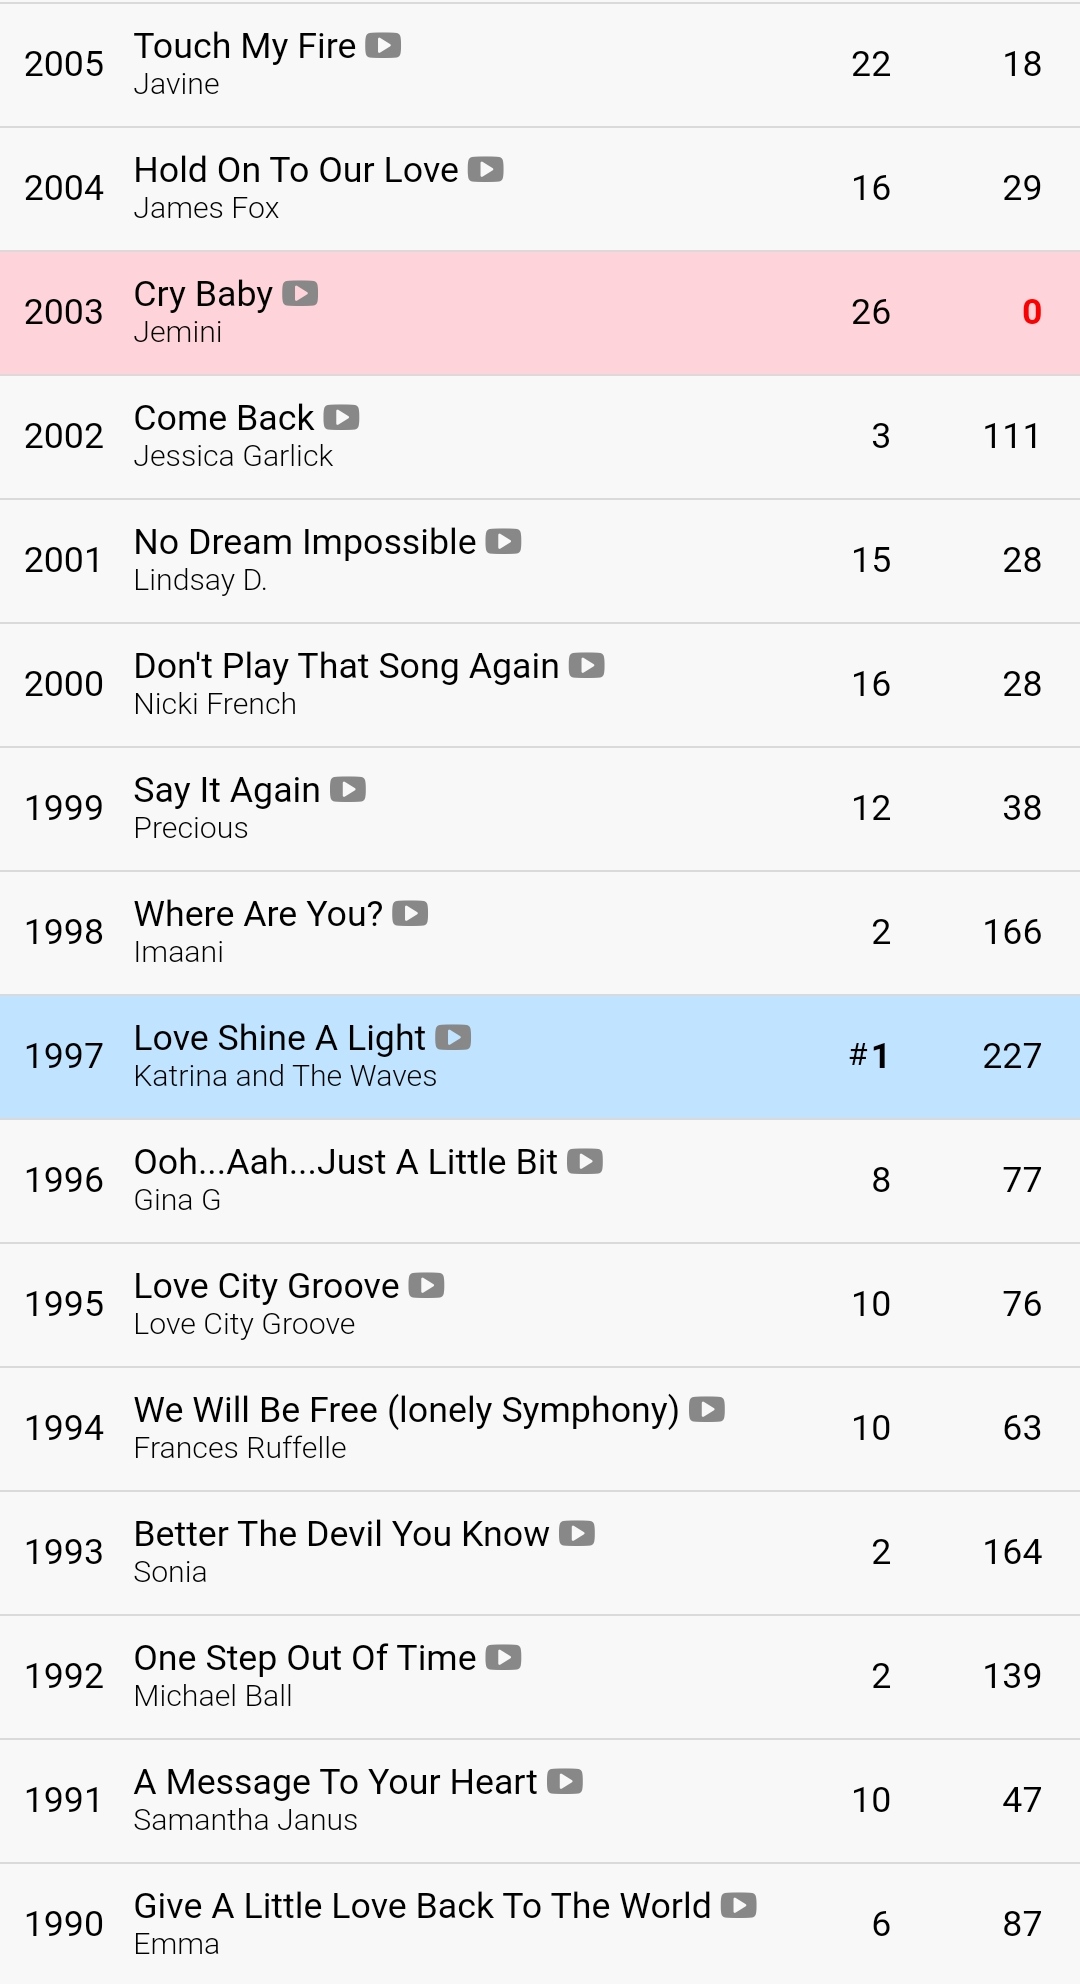1080x1984 pixels.
Task: Play the Come Back video
Action: point(342,418)
